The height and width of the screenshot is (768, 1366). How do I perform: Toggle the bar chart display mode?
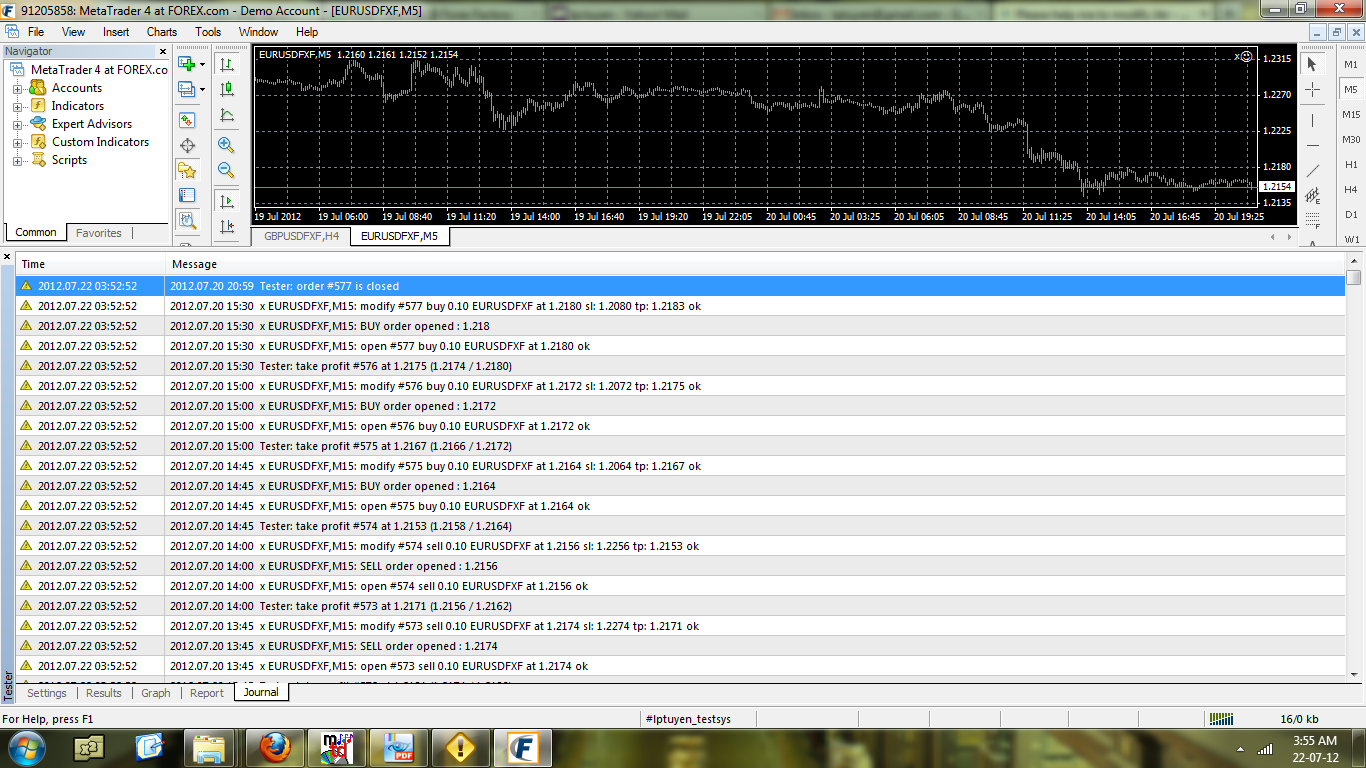(x=227, y=64)
